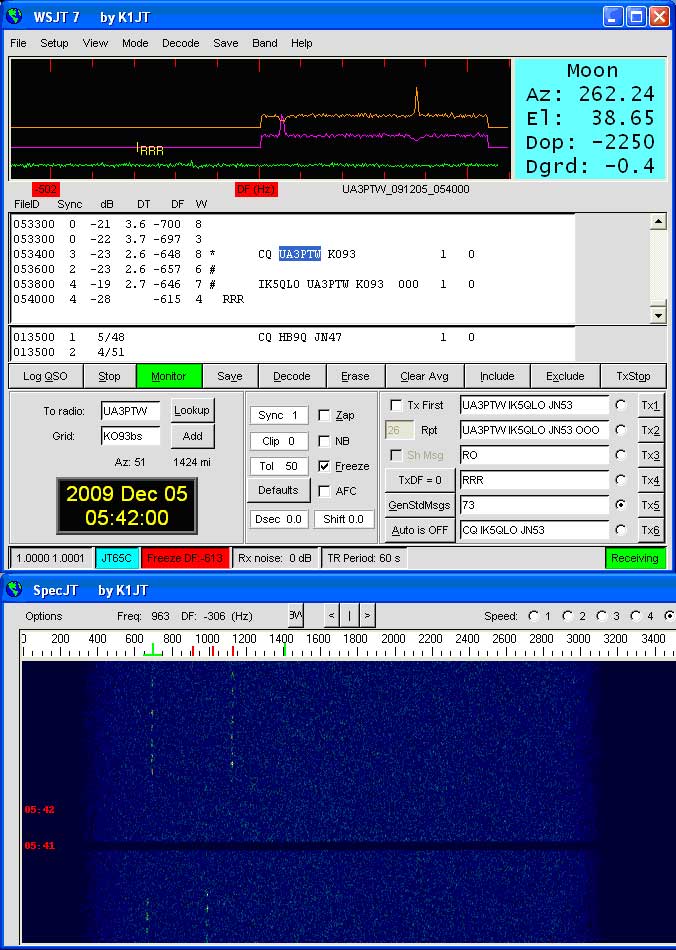Open the Setup menu

pos(54,43)
